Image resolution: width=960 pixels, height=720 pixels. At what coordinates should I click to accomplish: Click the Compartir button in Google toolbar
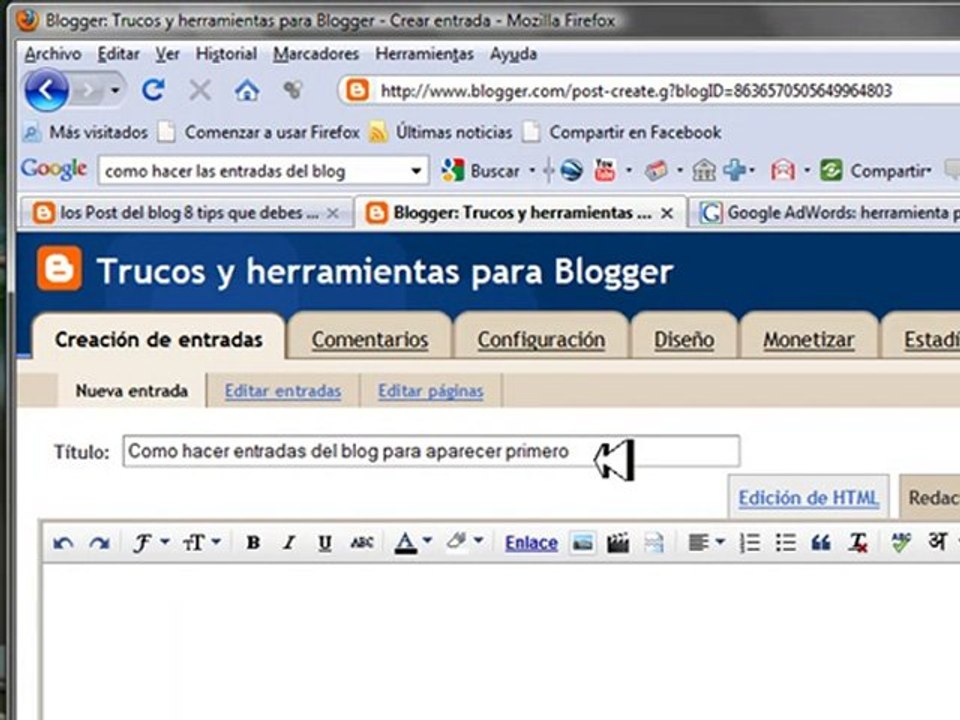click(x=876, y=170)
